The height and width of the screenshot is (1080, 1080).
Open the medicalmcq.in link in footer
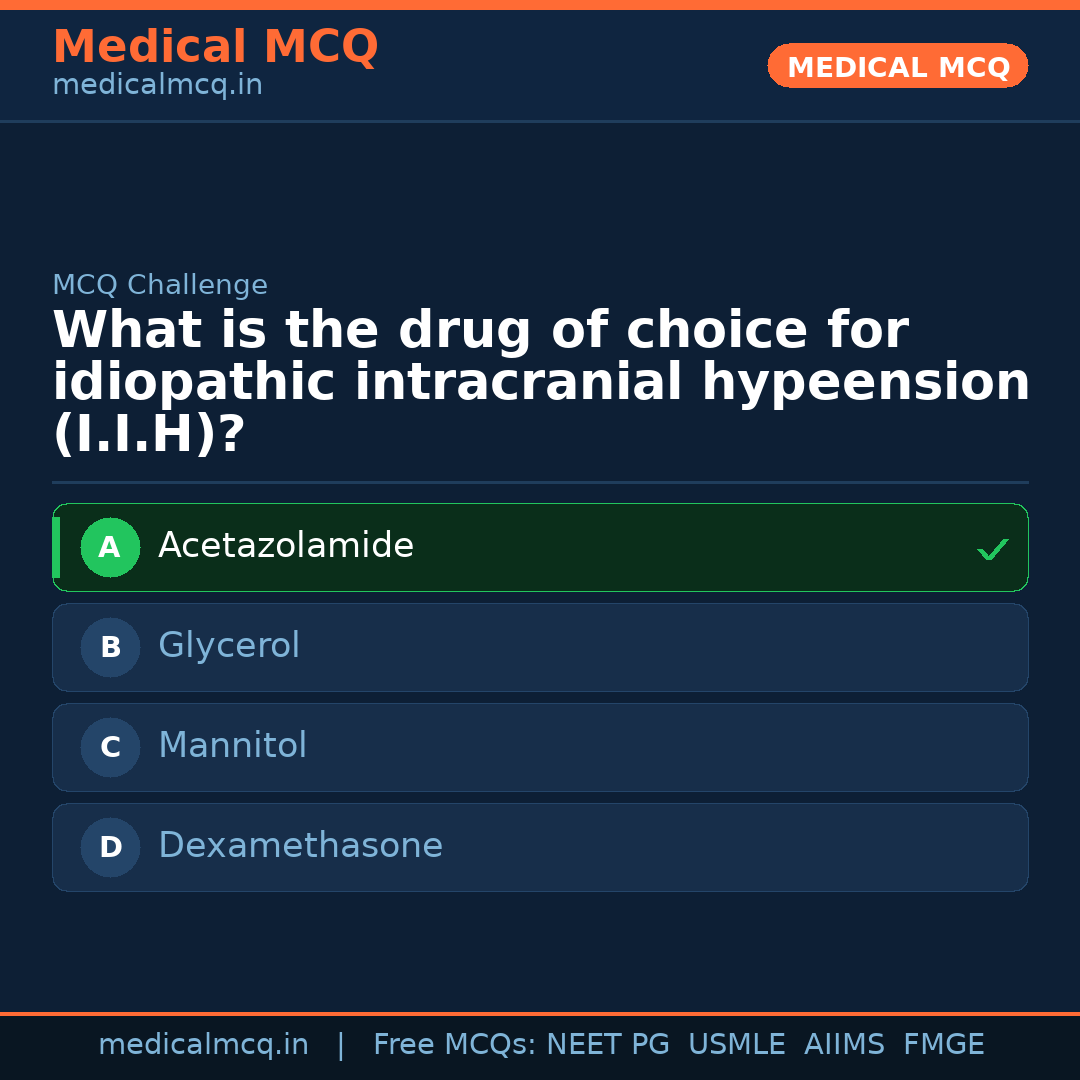click(203, 1045)
